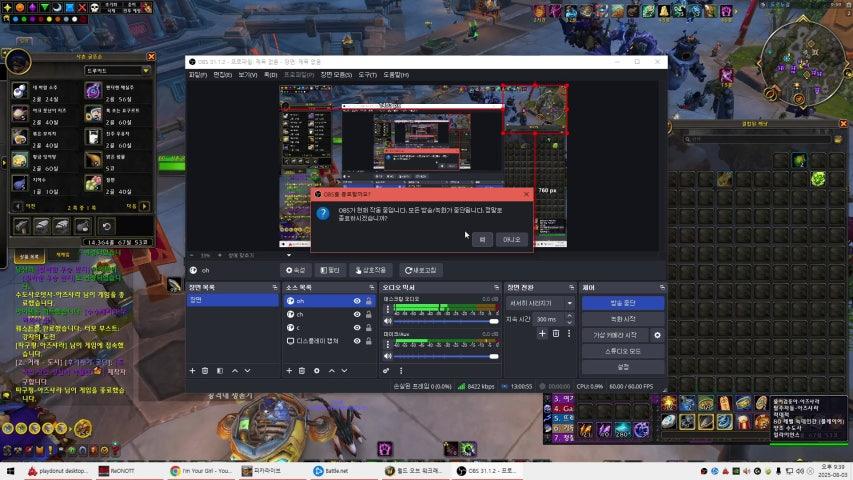Go to previous page in WoW merchant window
This screenshot has height=480, width=853.
(17, 206)
